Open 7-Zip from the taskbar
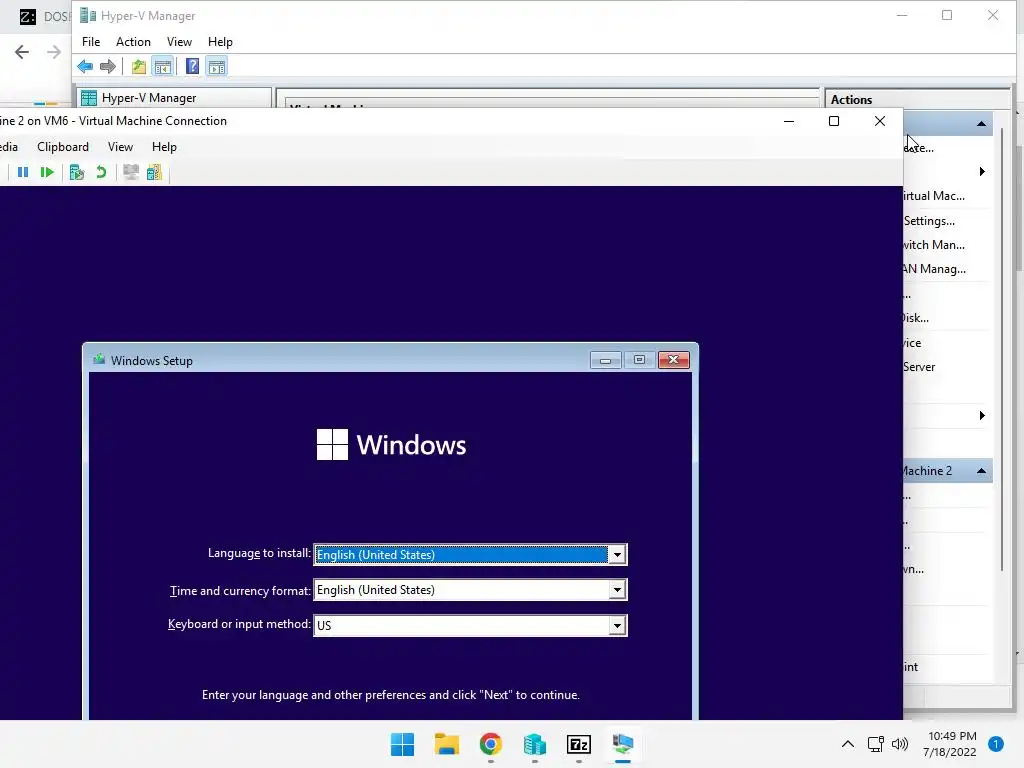Image resolution: width=1024 pixels, height=768 pixels. click(579, 744)
